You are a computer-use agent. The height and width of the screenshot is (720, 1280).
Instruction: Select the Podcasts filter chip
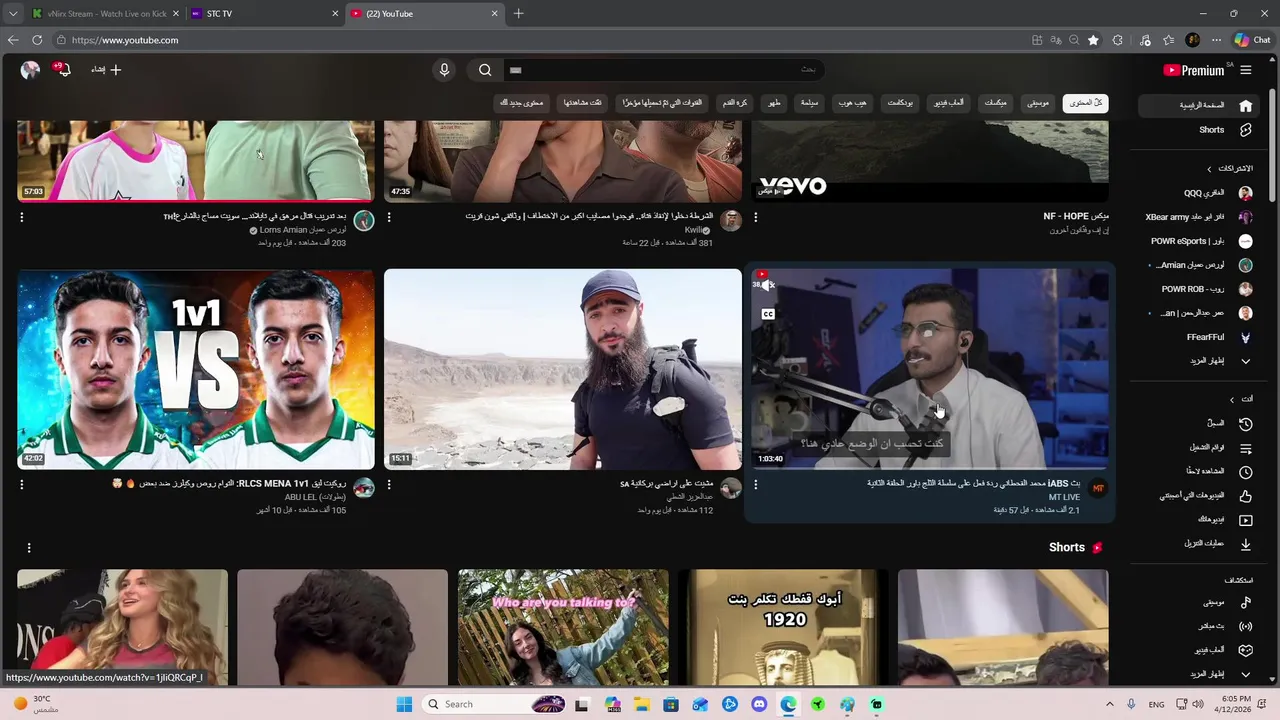[x=900, y=103]
